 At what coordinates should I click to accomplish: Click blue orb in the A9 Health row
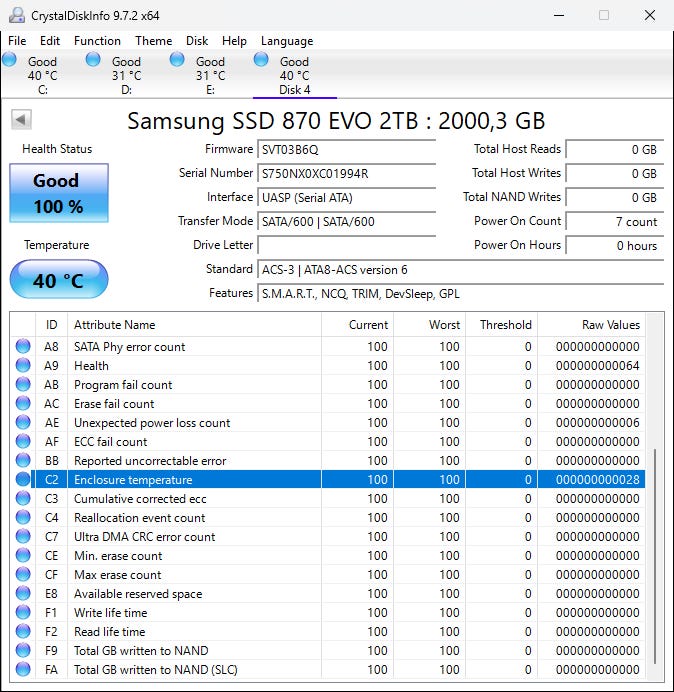coord(23,365)
